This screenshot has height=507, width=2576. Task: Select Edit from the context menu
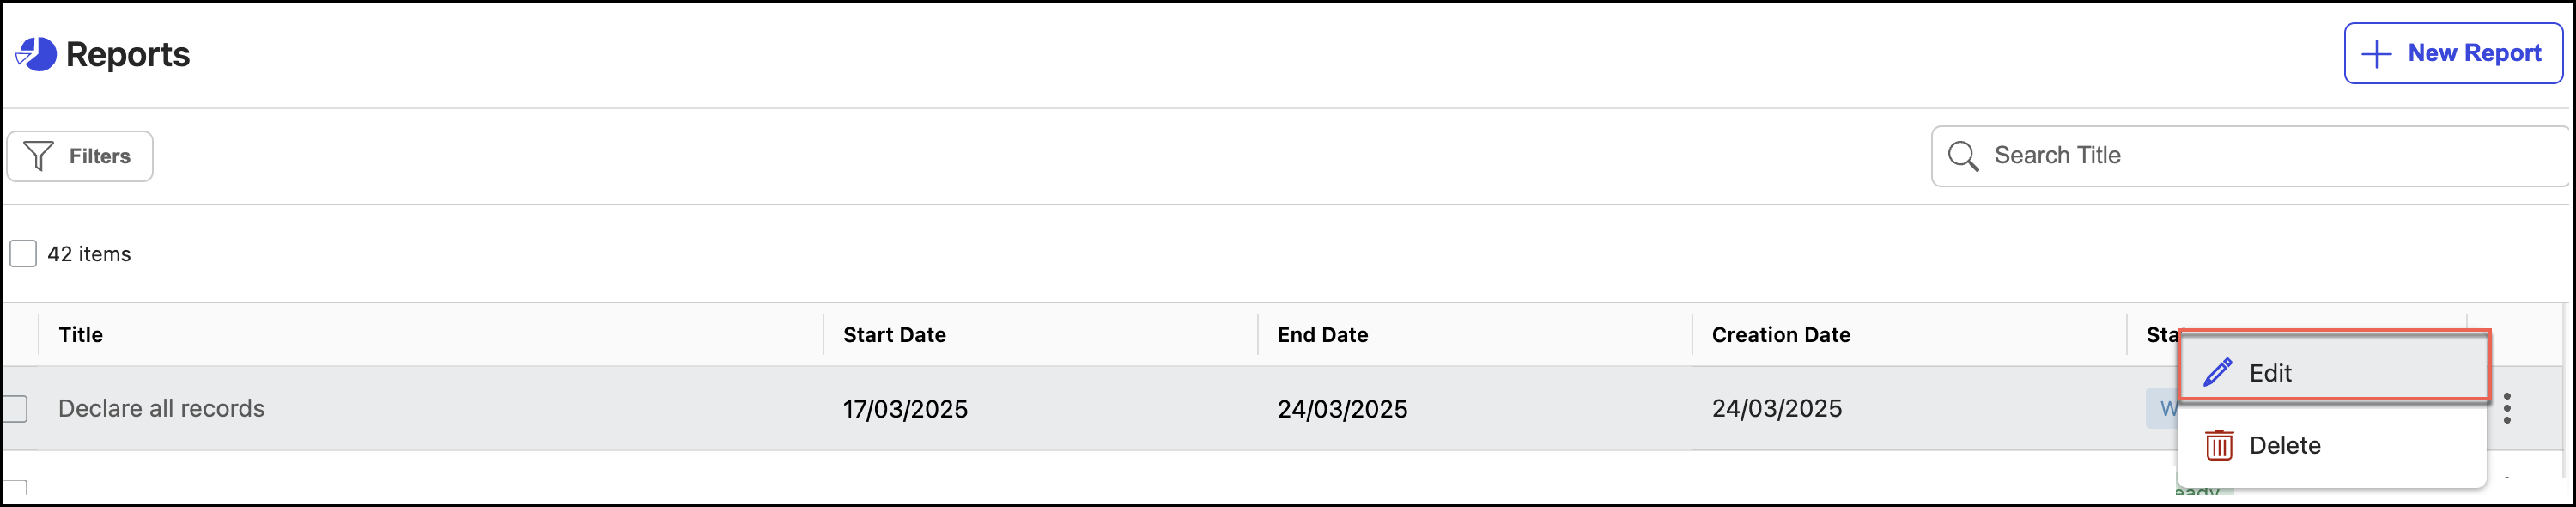[2270, 373]
